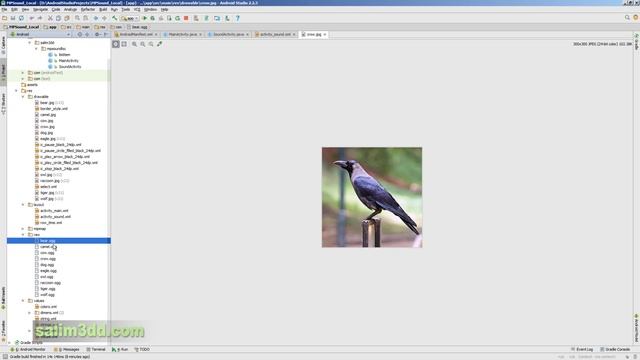Click the Cut scissors toolbar icon
This screenshot has width=640, height=360.
pos(50,18)
